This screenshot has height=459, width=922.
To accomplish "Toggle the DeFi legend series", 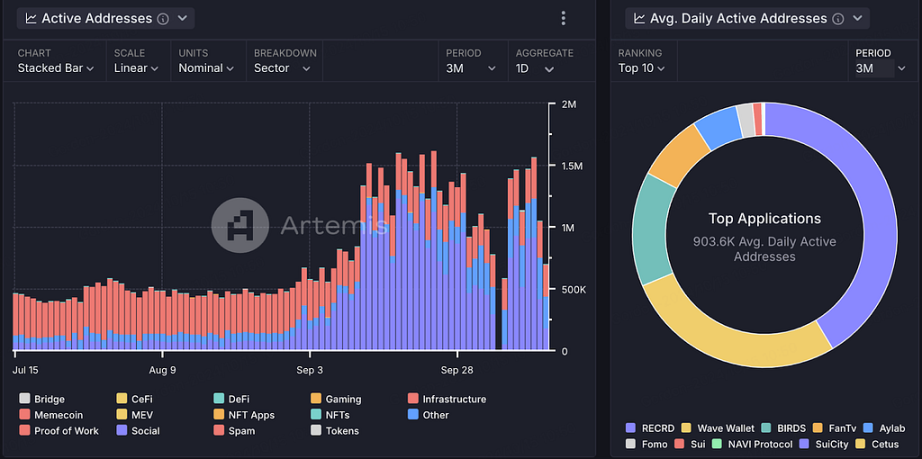I will coord(228,399).
